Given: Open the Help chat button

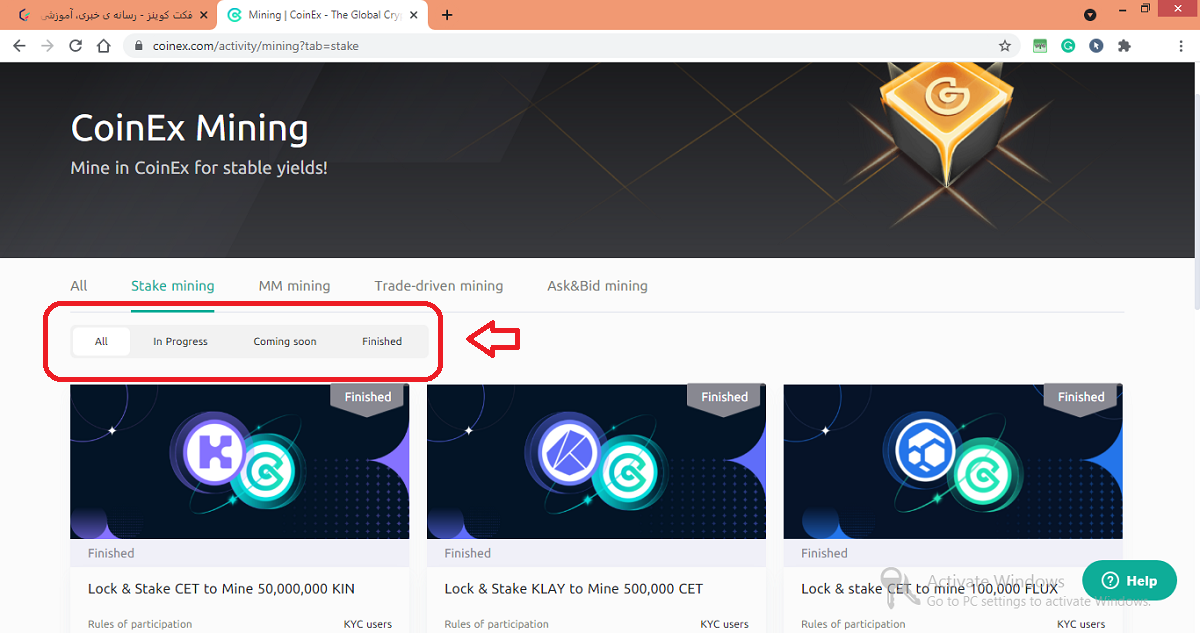Looking at the screenshot, I should point(1129,580).
